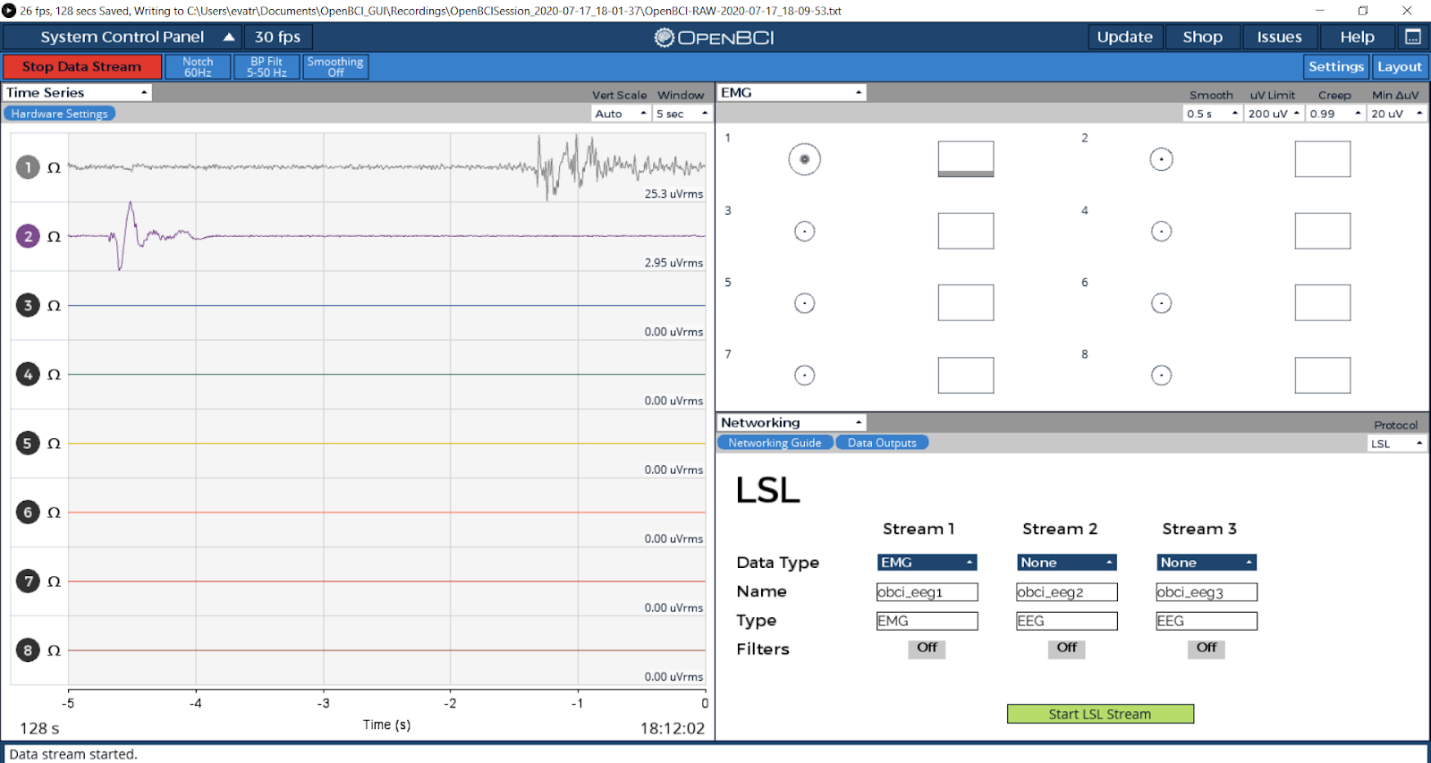Click EMG channel 2 level bar box
The image size is (1431, 763).
(1323, 159)
